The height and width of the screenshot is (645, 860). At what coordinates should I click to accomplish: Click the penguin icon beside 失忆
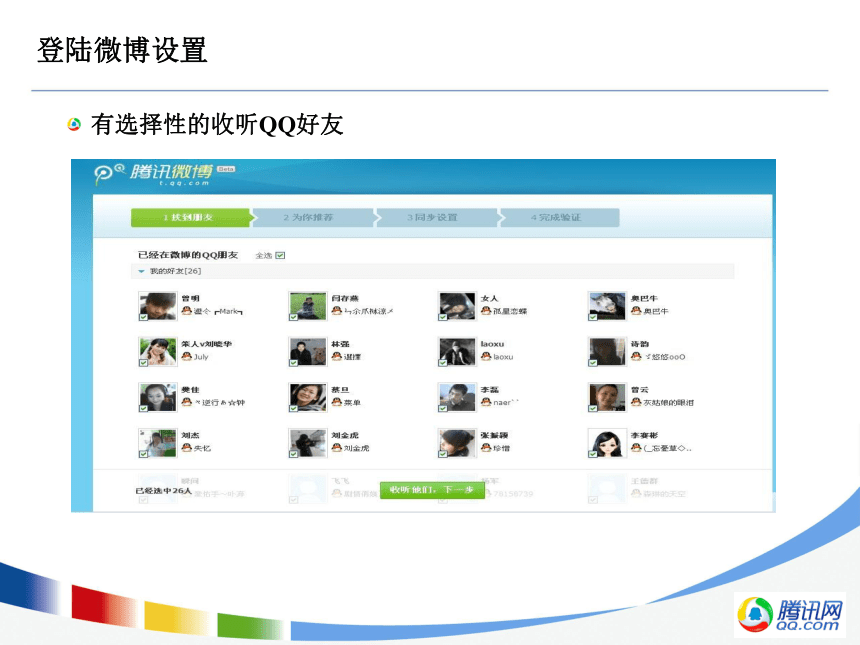186,448
